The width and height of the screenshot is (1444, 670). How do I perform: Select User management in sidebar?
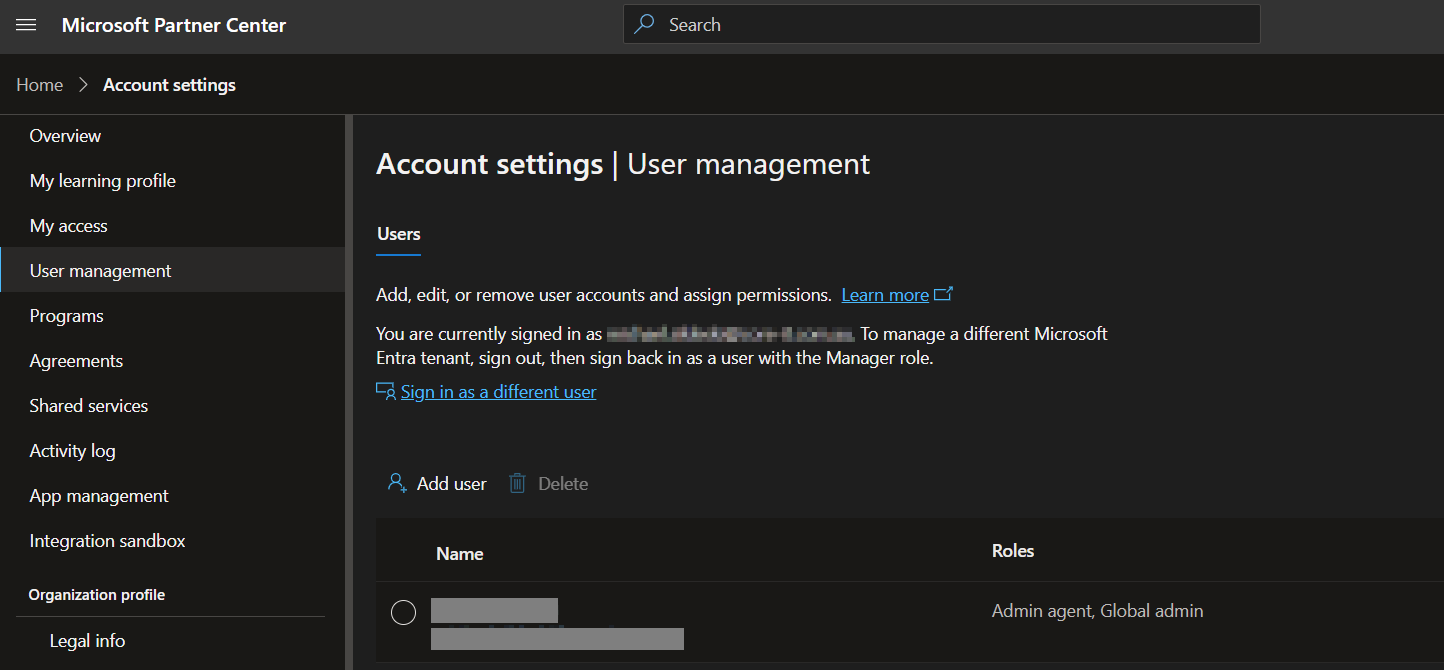coord(172,270)
